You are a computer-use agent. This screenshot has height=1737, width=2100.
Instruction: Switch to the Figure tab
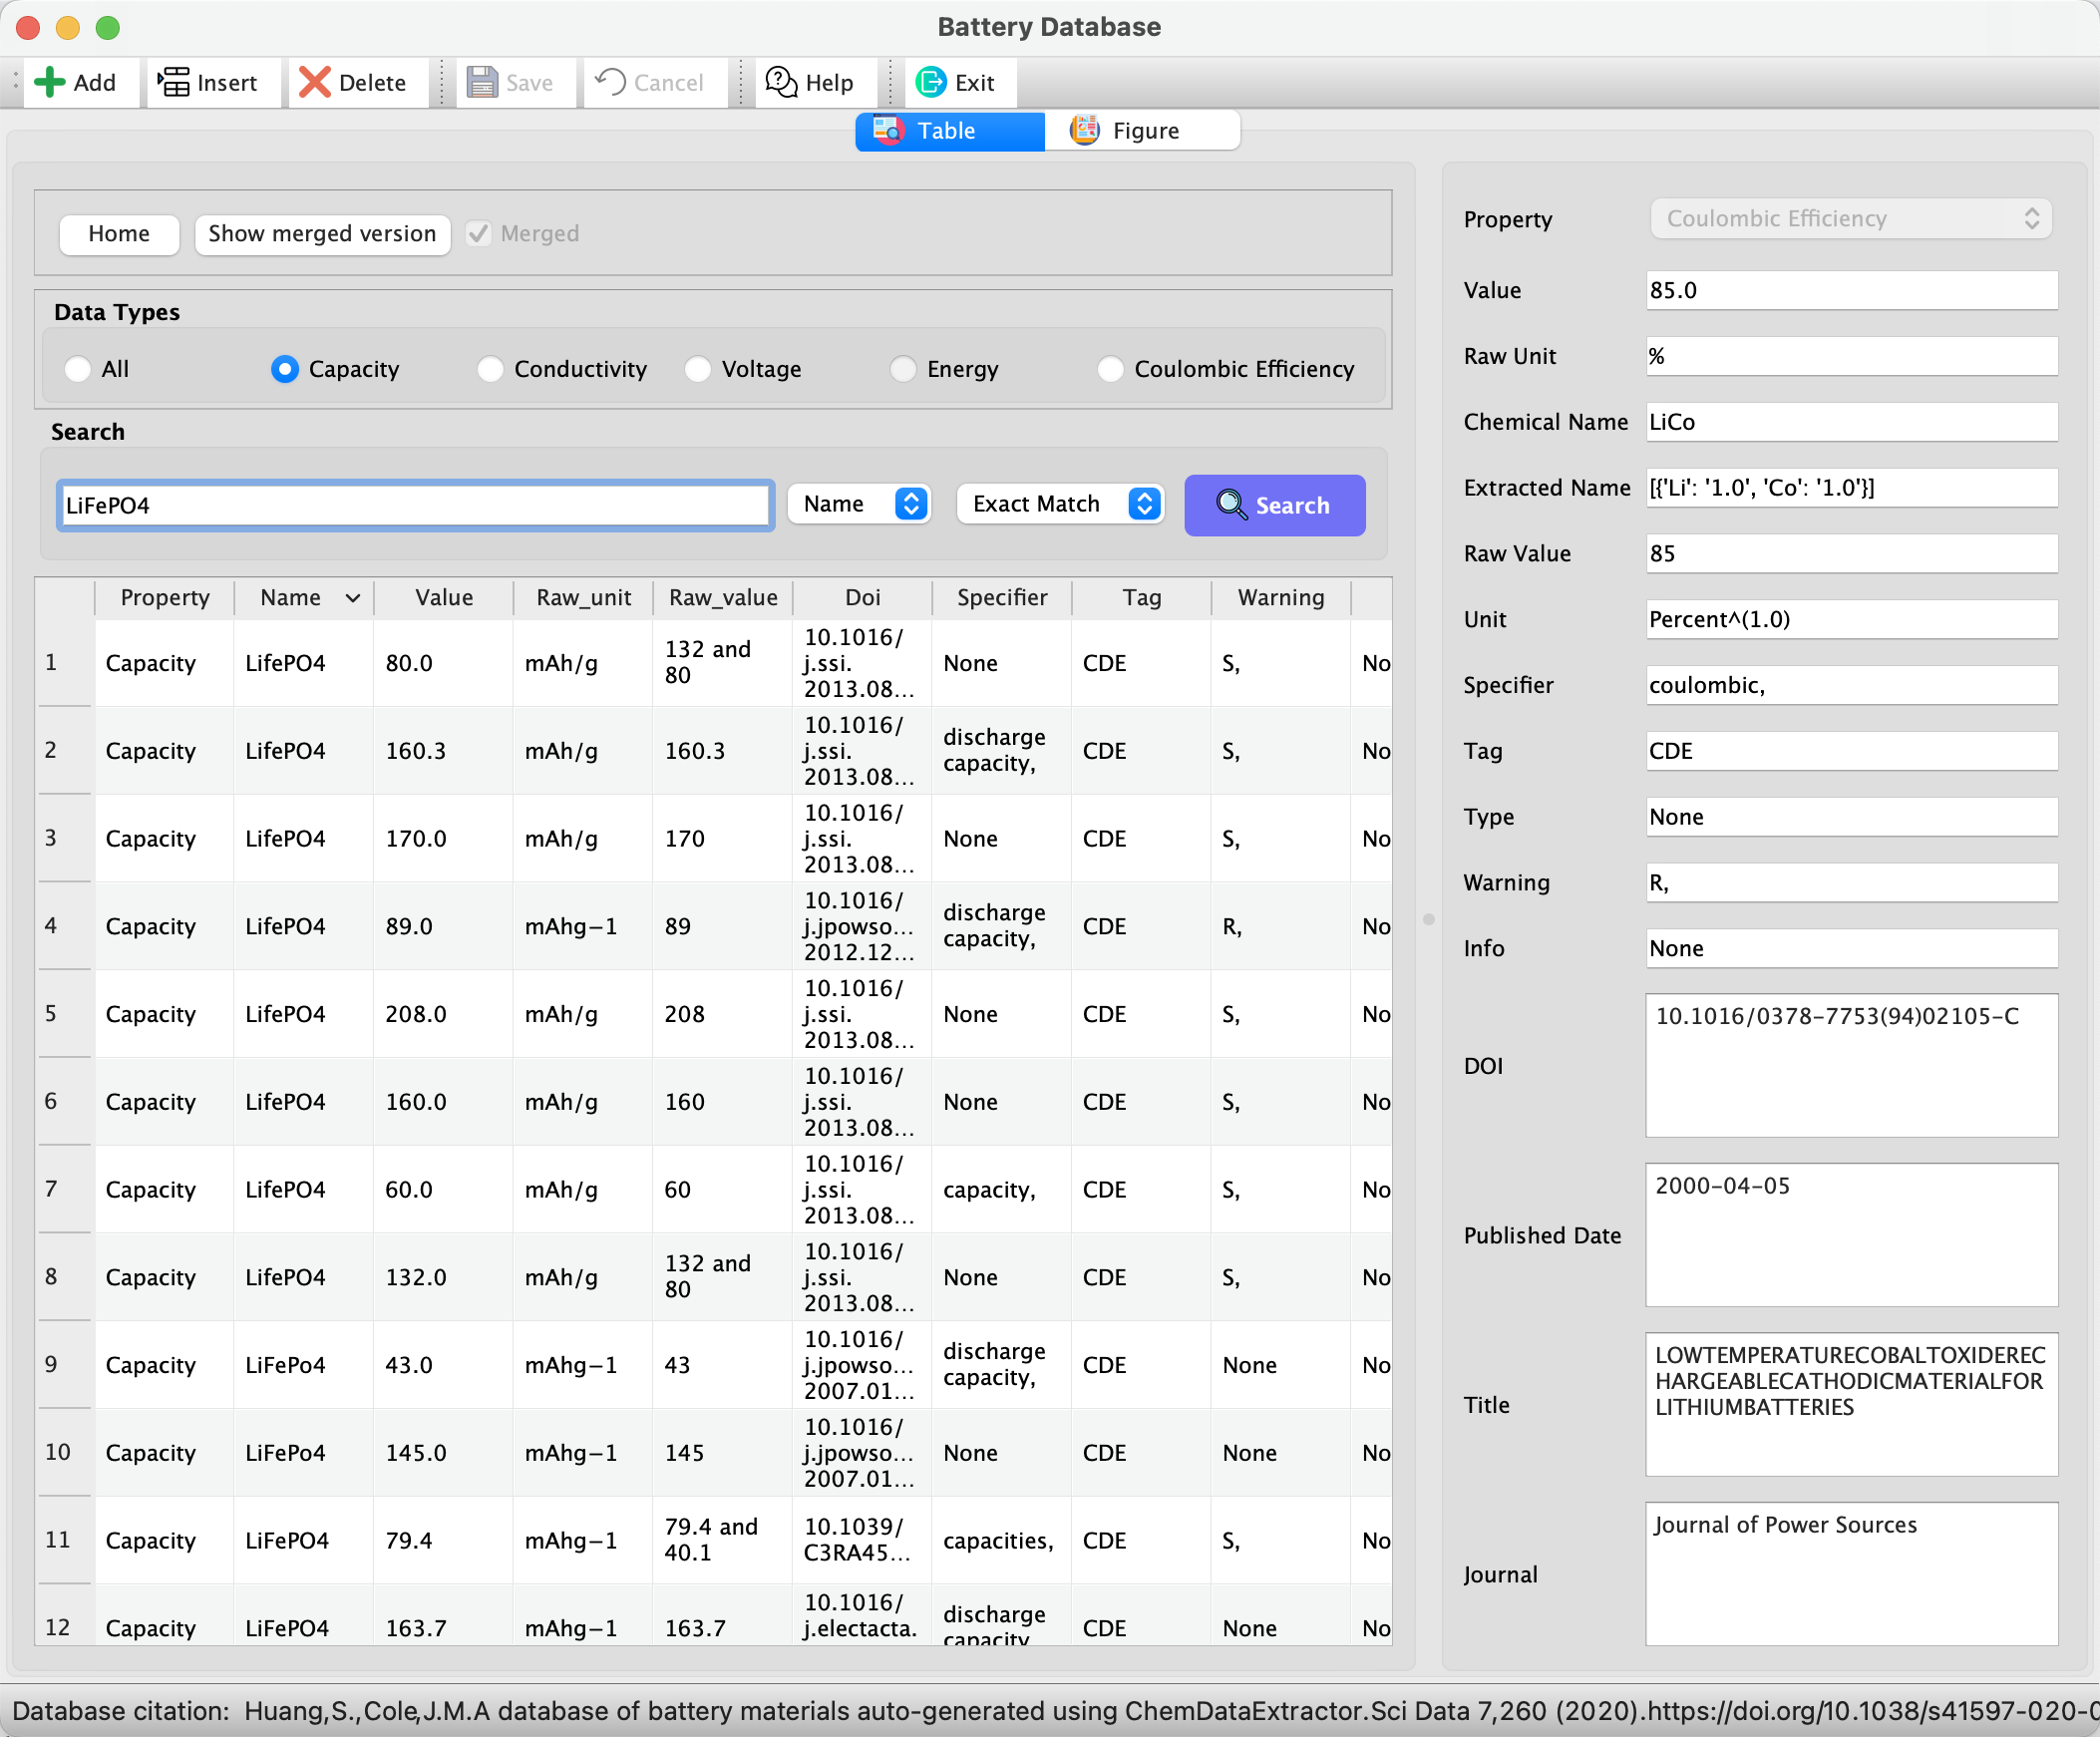click(x=1142, y=131)
